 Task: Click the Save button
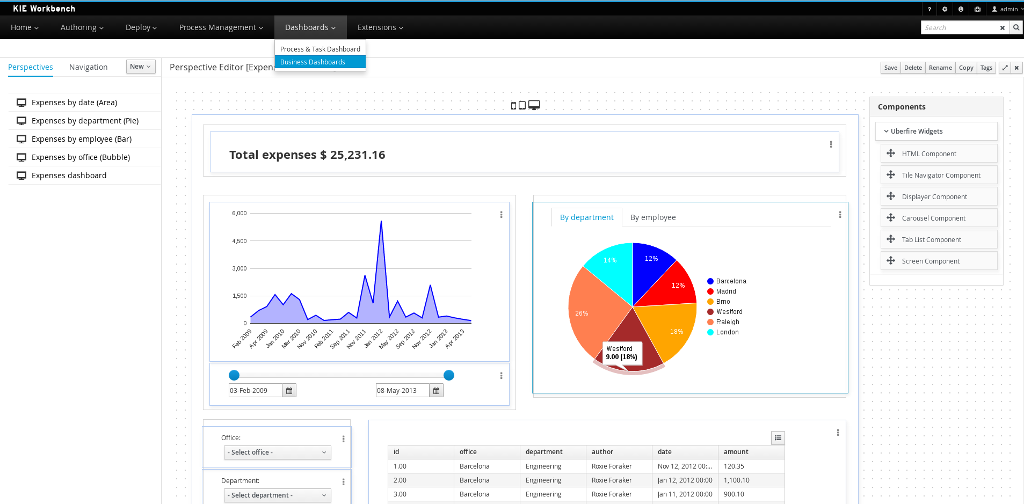(890, 68)
